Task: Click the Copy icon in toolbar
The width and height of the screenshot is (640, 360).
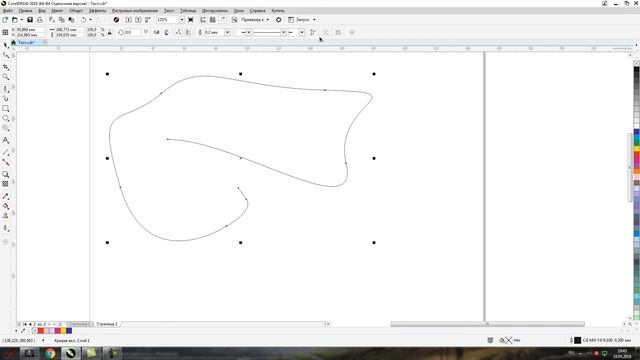Action: click(x=62, y=20)
